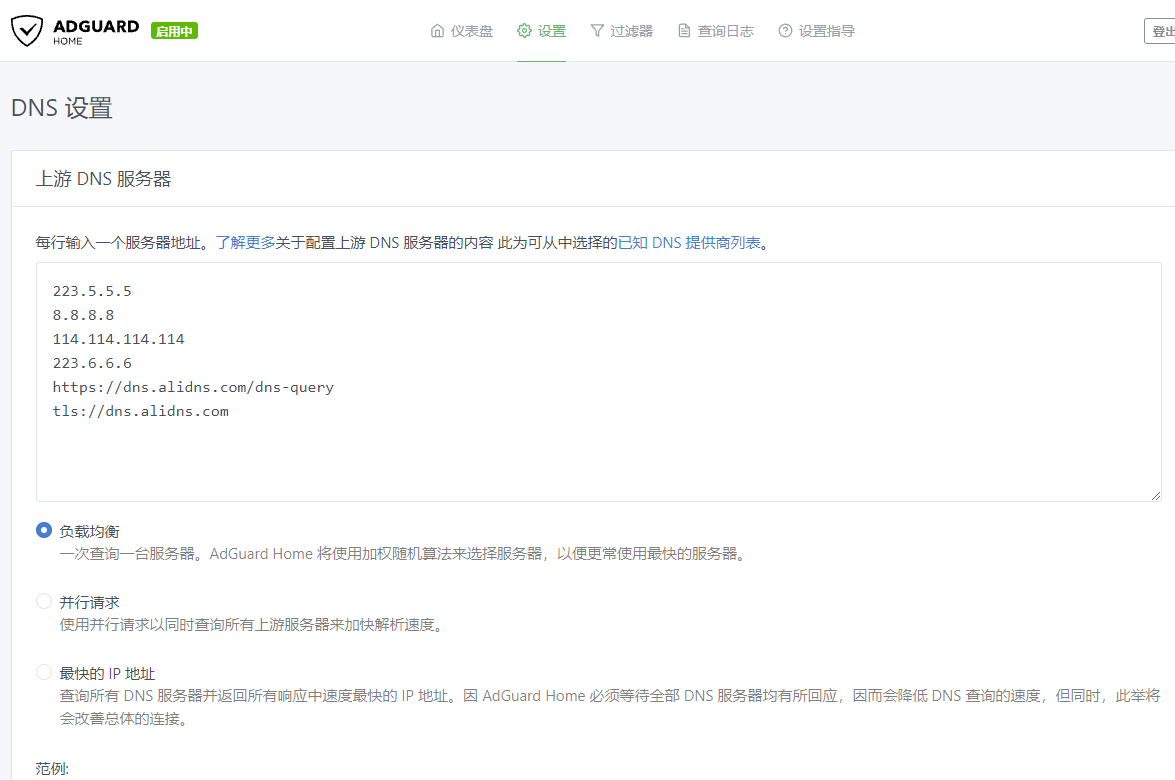This screenshot has height=780, width=1175.
Task: Click the textarea resize handle corner
Action: point(1156,495)
